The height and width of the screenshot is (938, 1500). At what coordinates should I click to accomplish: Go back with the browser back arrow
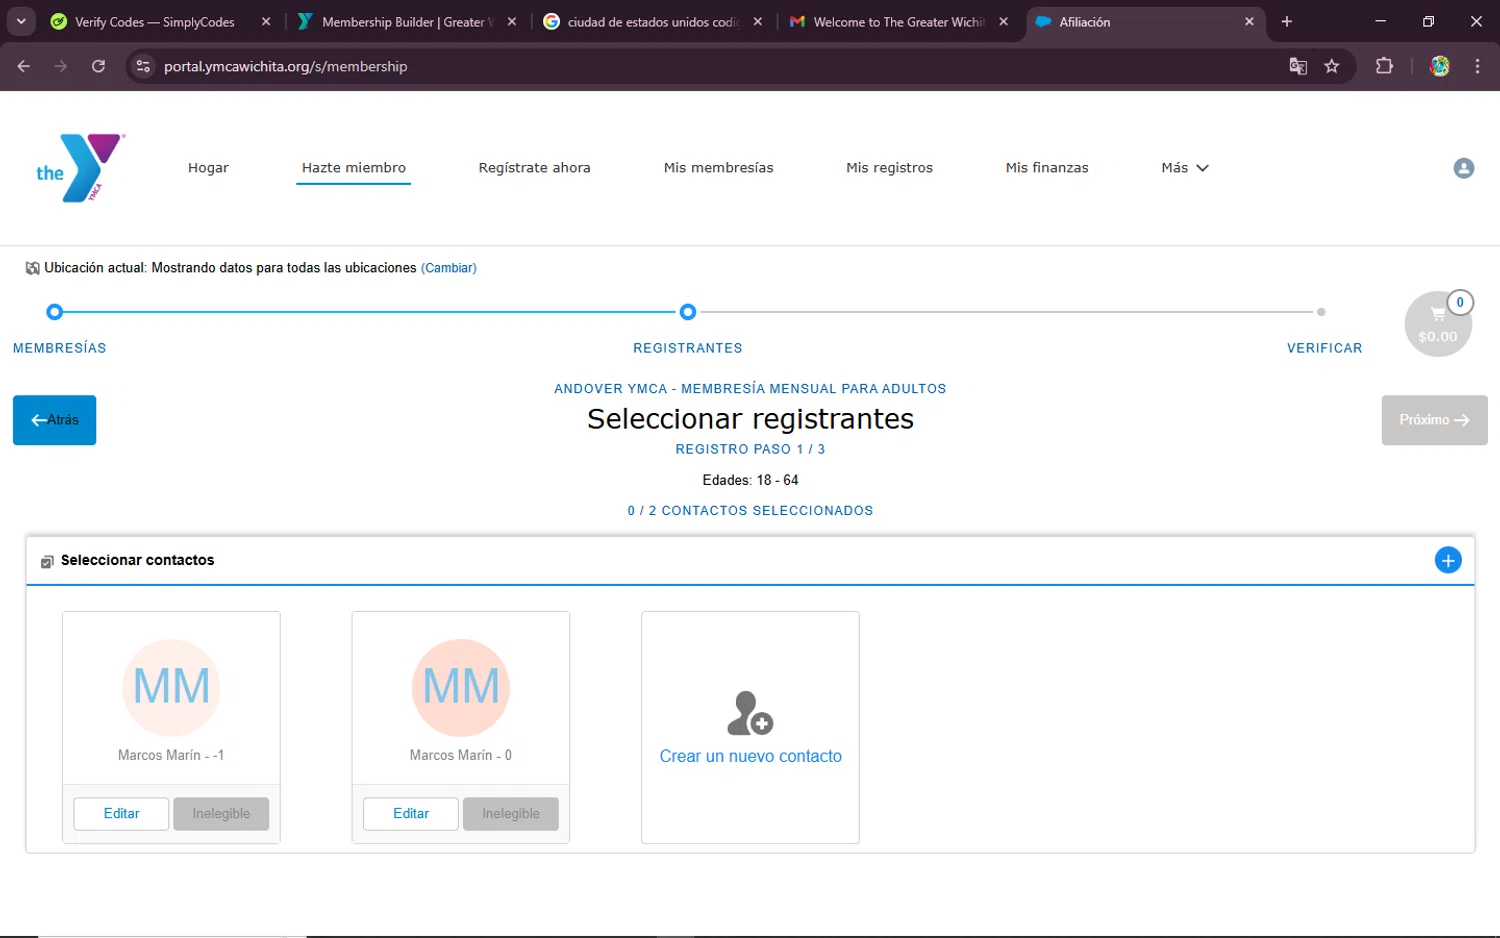click(x=24, y=66)
